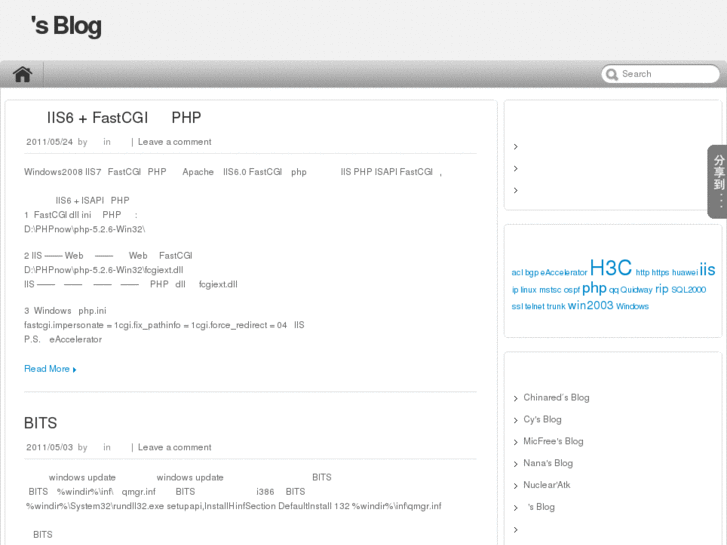Click the magnifier icon in search box
Screen dimensions: 727x545
point(610,74)
